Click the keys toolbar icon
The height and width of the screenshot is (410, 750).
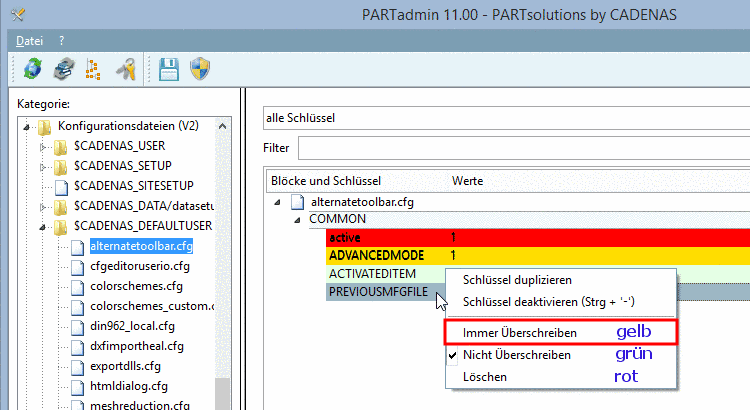(x=126, y=69)
